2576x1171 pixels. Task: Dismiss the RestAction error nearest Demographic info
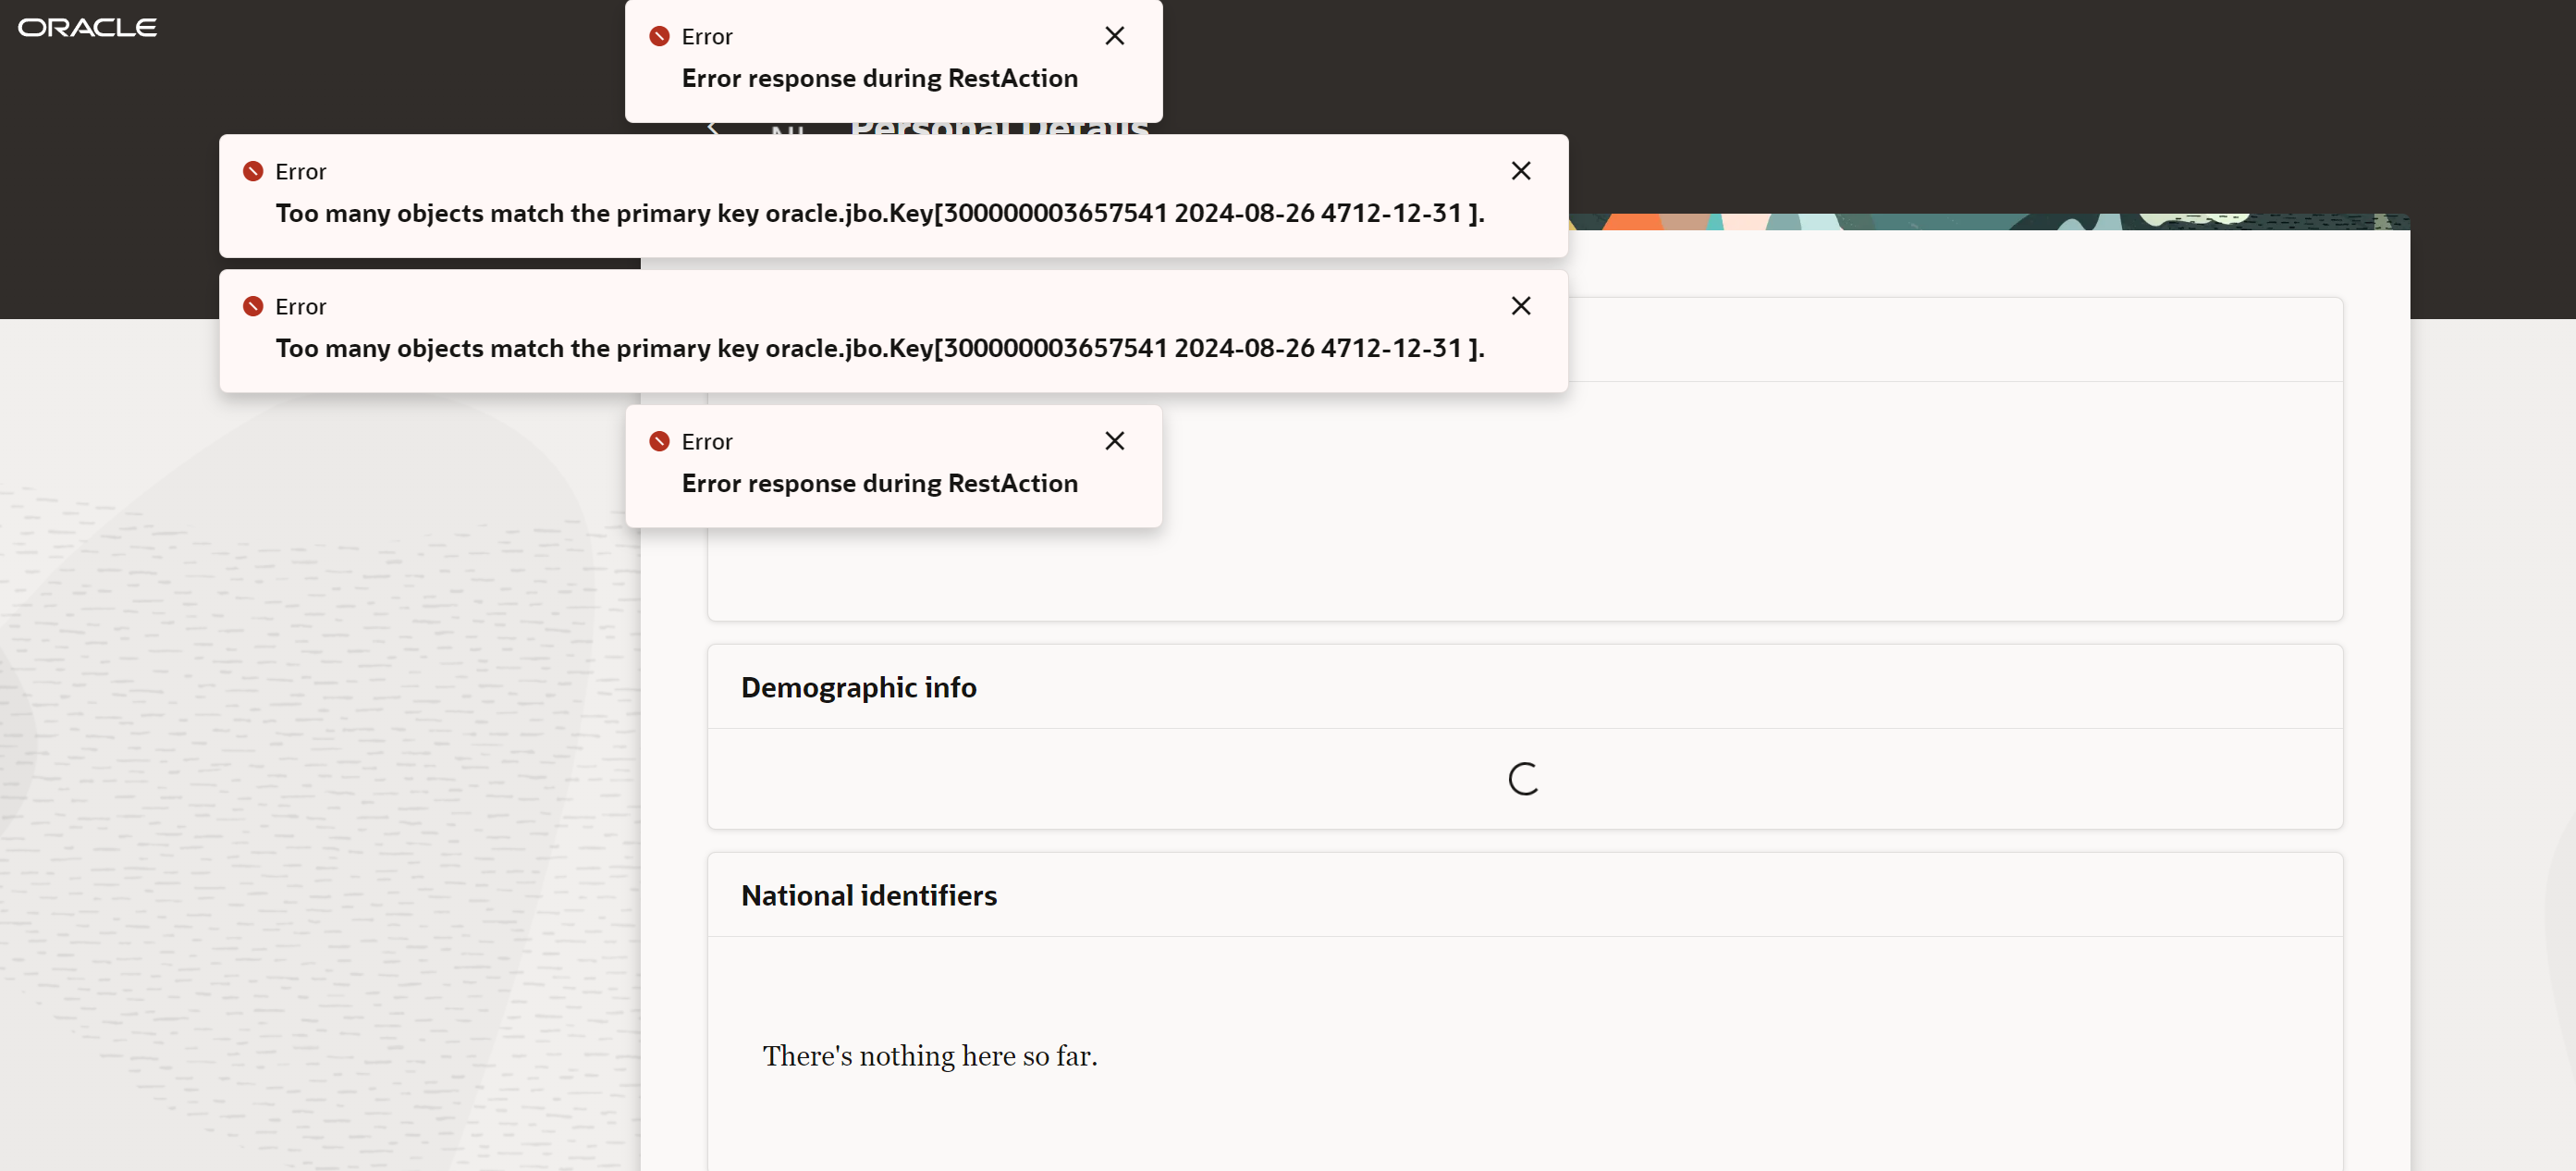(x=1114, y=441)
